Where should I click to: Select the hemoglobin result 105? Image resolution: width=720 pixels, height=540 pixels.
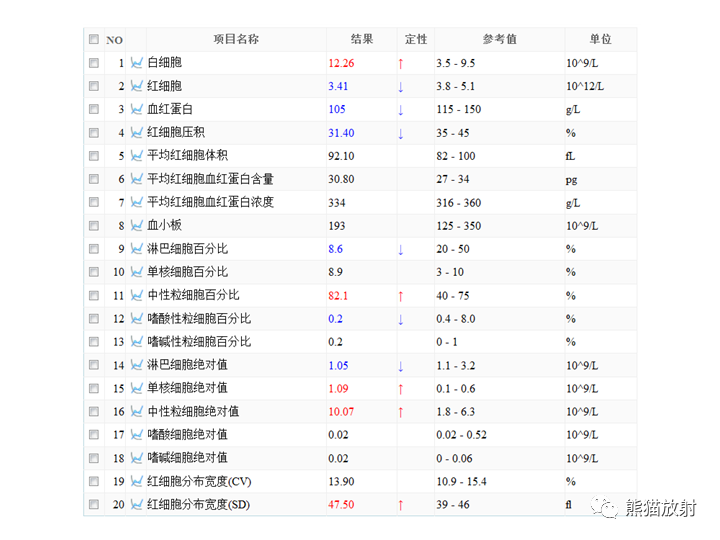(x=337, y=109)
